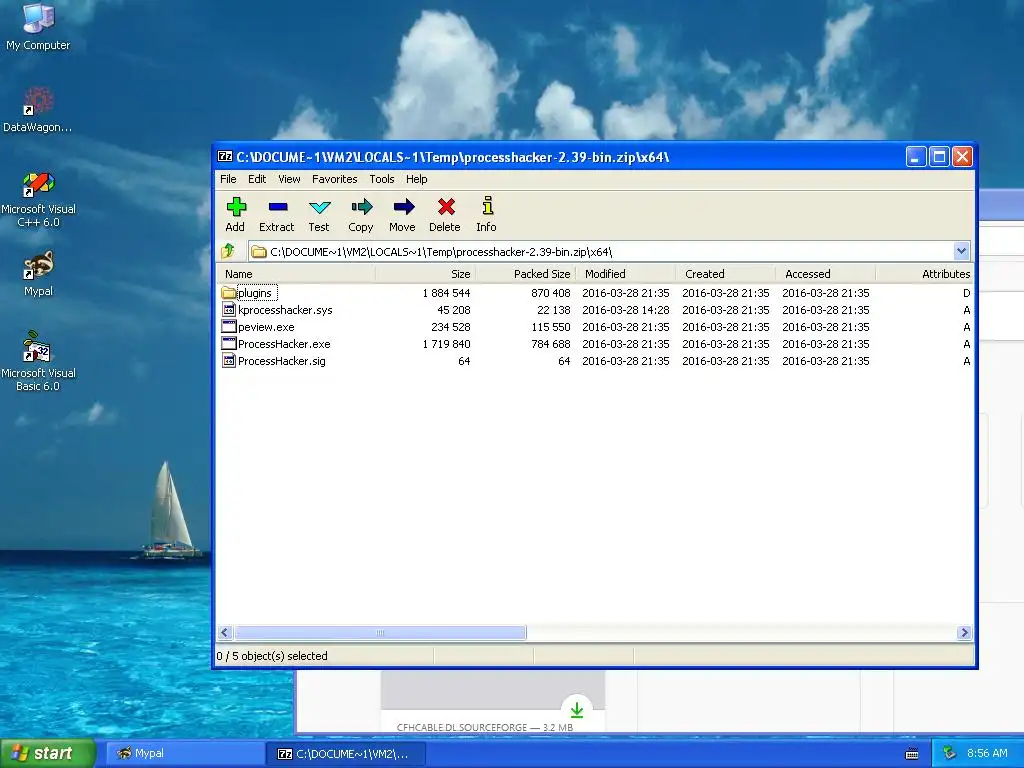Sort by Accessed column header
Viewport: 1024px width, 768px height.
pyautogui.click(x=825, y=274)
